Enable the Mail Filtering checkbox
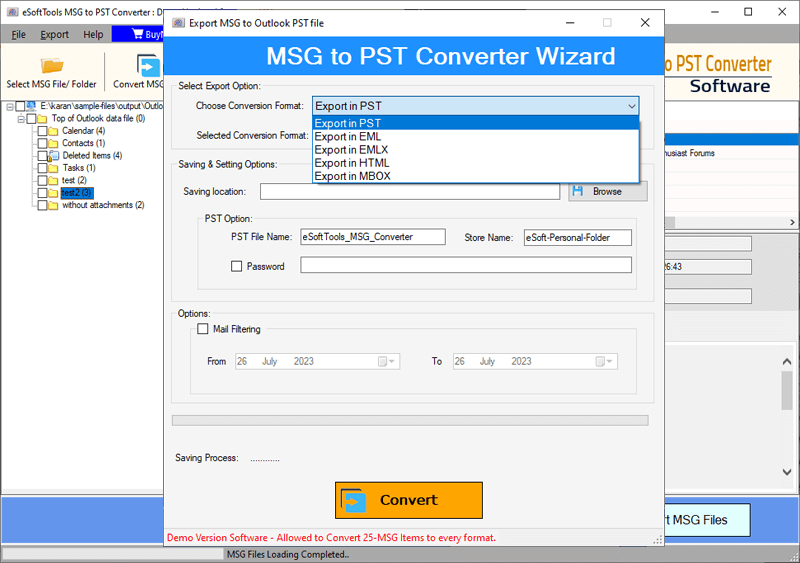This screenshot has width=800, height=563. (203, 329)
